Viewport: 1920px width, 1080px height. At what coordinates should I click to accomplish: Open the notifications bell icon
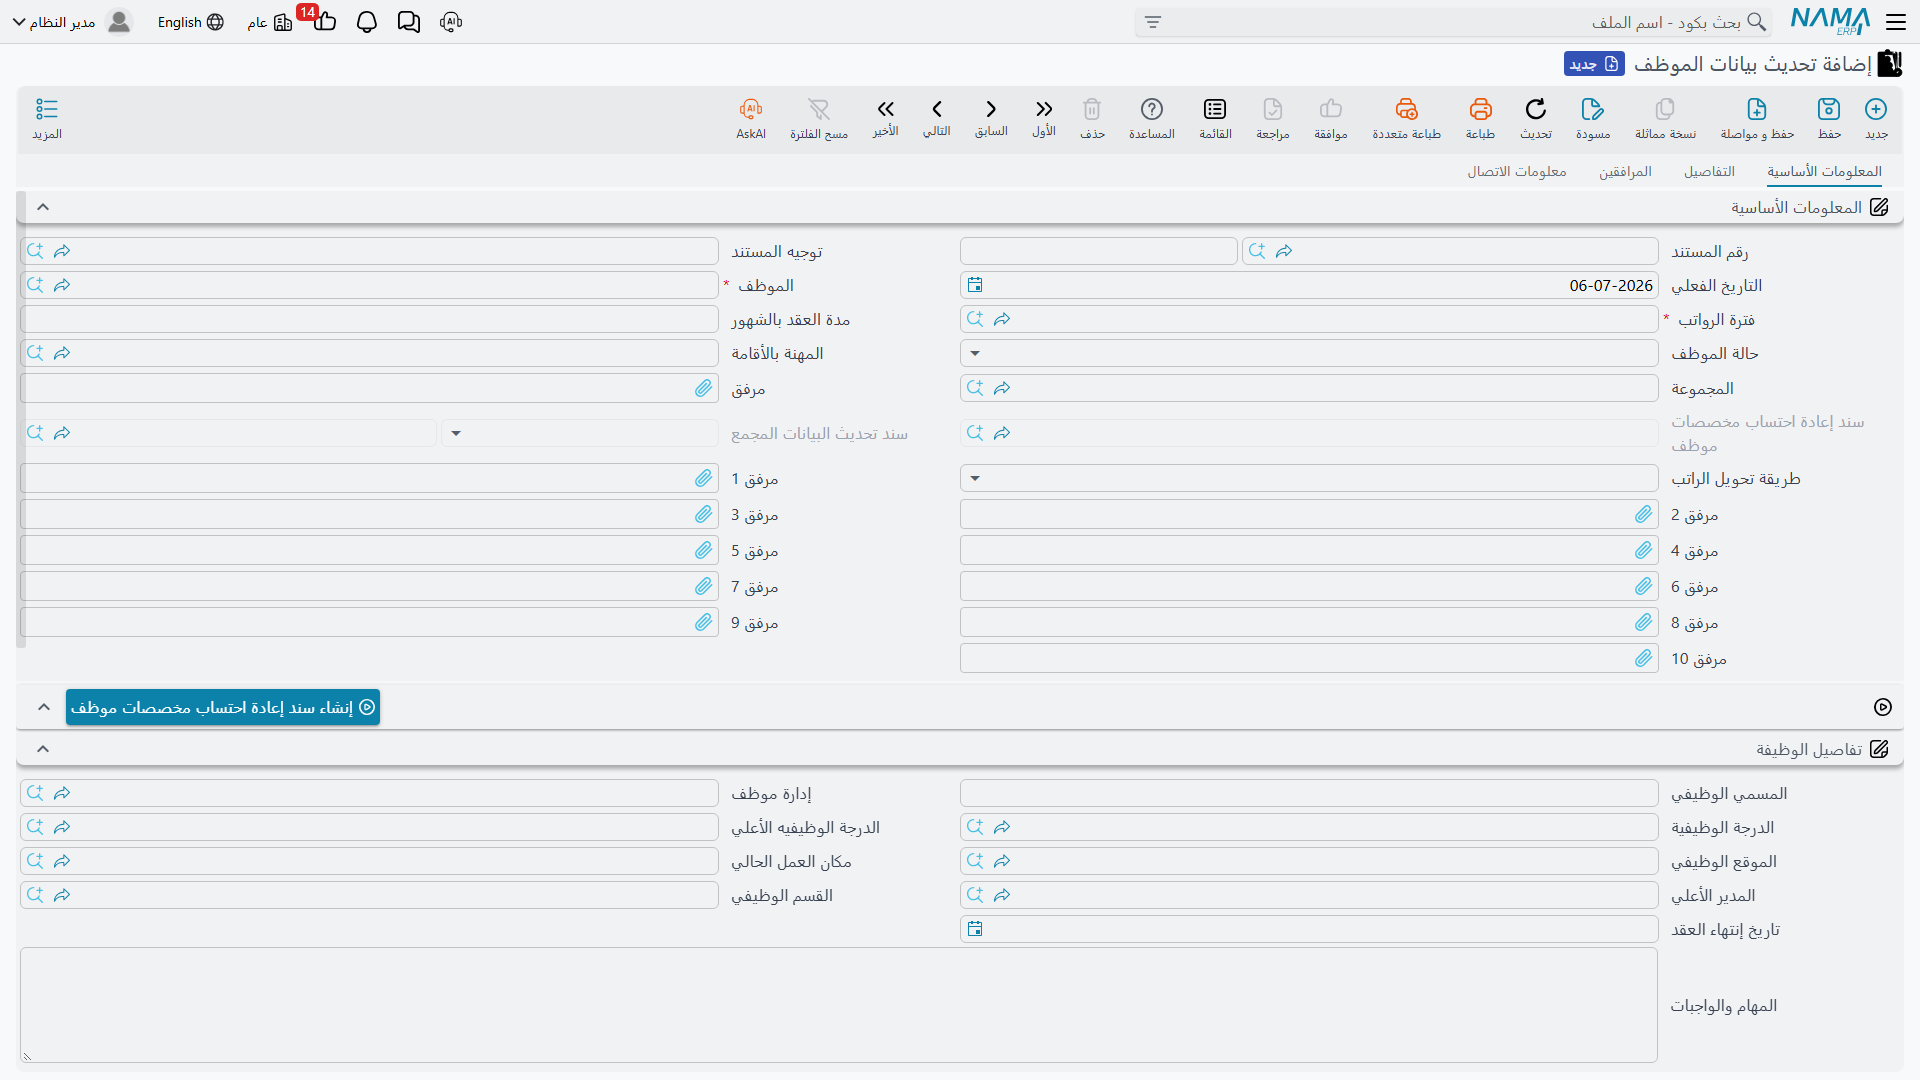(x=367, y=22)
